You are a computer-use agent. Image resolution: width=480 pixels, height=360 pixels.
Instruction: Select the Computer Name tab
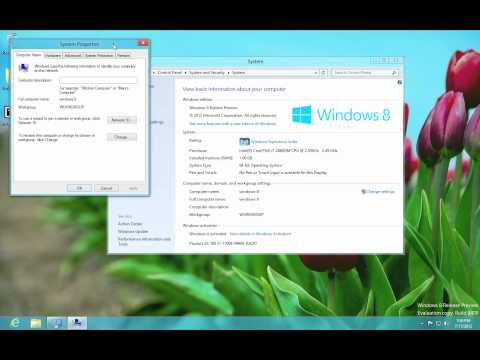pyautogui.click(x=28, y=55)
